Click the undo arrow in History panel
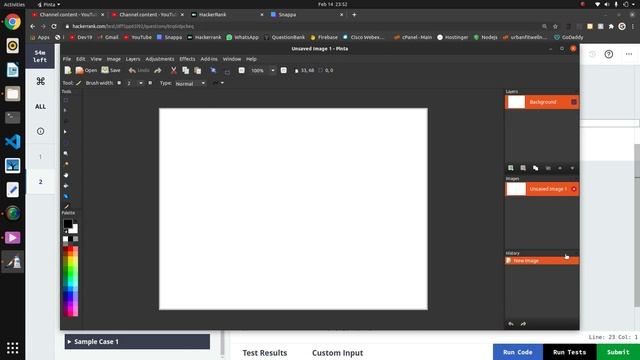This screenshot has width=640, height=360. (511, 324)
